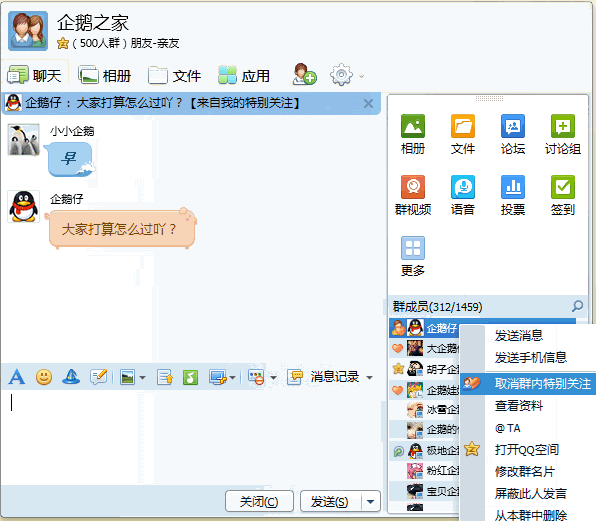Select member 冰雪企鹅 in member list
The height and width of the screenshot is (521, 596).
(x=425, y=410)
